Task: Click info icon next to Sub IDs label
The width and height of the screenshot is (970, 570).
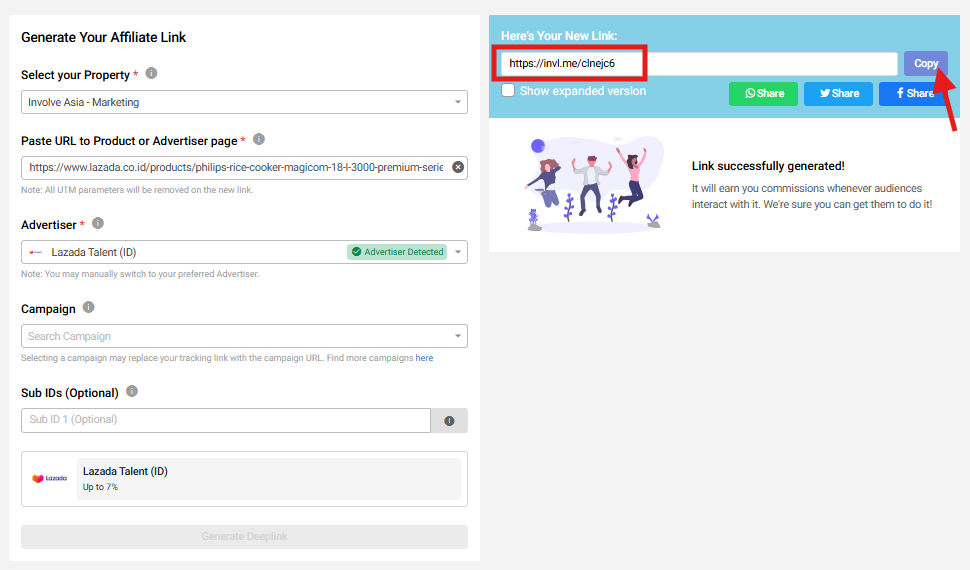Action: click(x=132, y=392)
